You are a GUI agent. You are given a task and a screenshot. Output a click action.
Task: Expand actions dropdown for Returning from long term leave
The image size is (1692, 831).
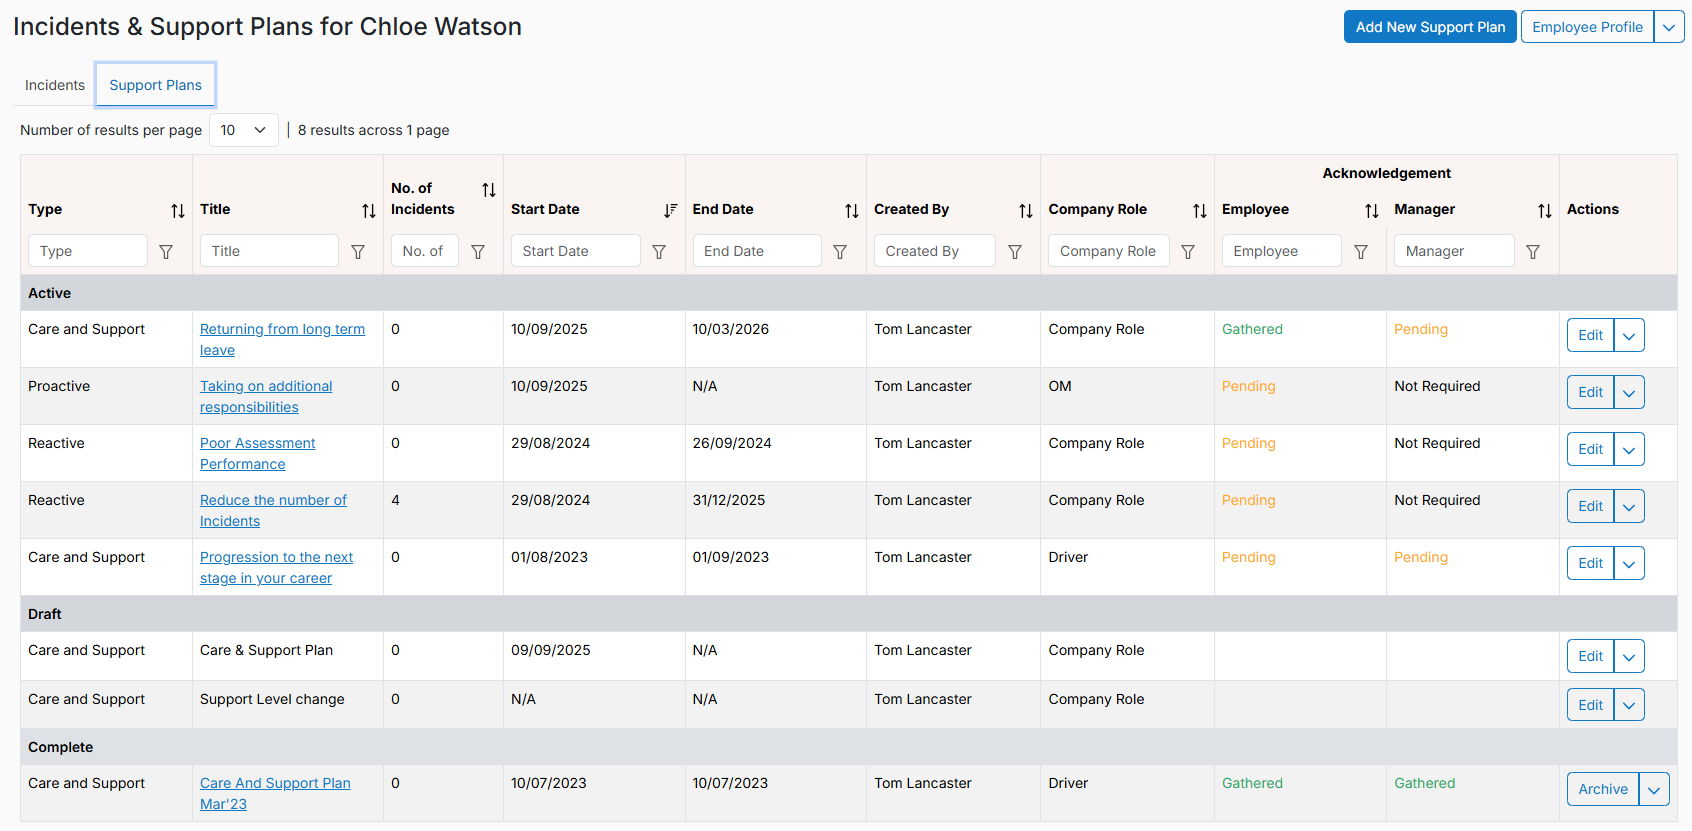tap(1629, 336)
